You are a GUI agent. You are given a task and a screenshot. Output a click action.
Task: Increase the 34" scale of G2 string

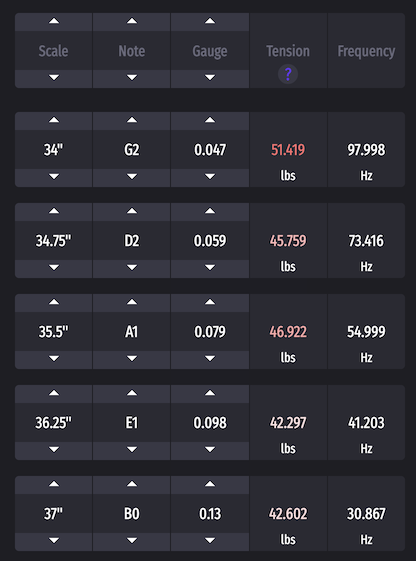[x=54, y=121]
